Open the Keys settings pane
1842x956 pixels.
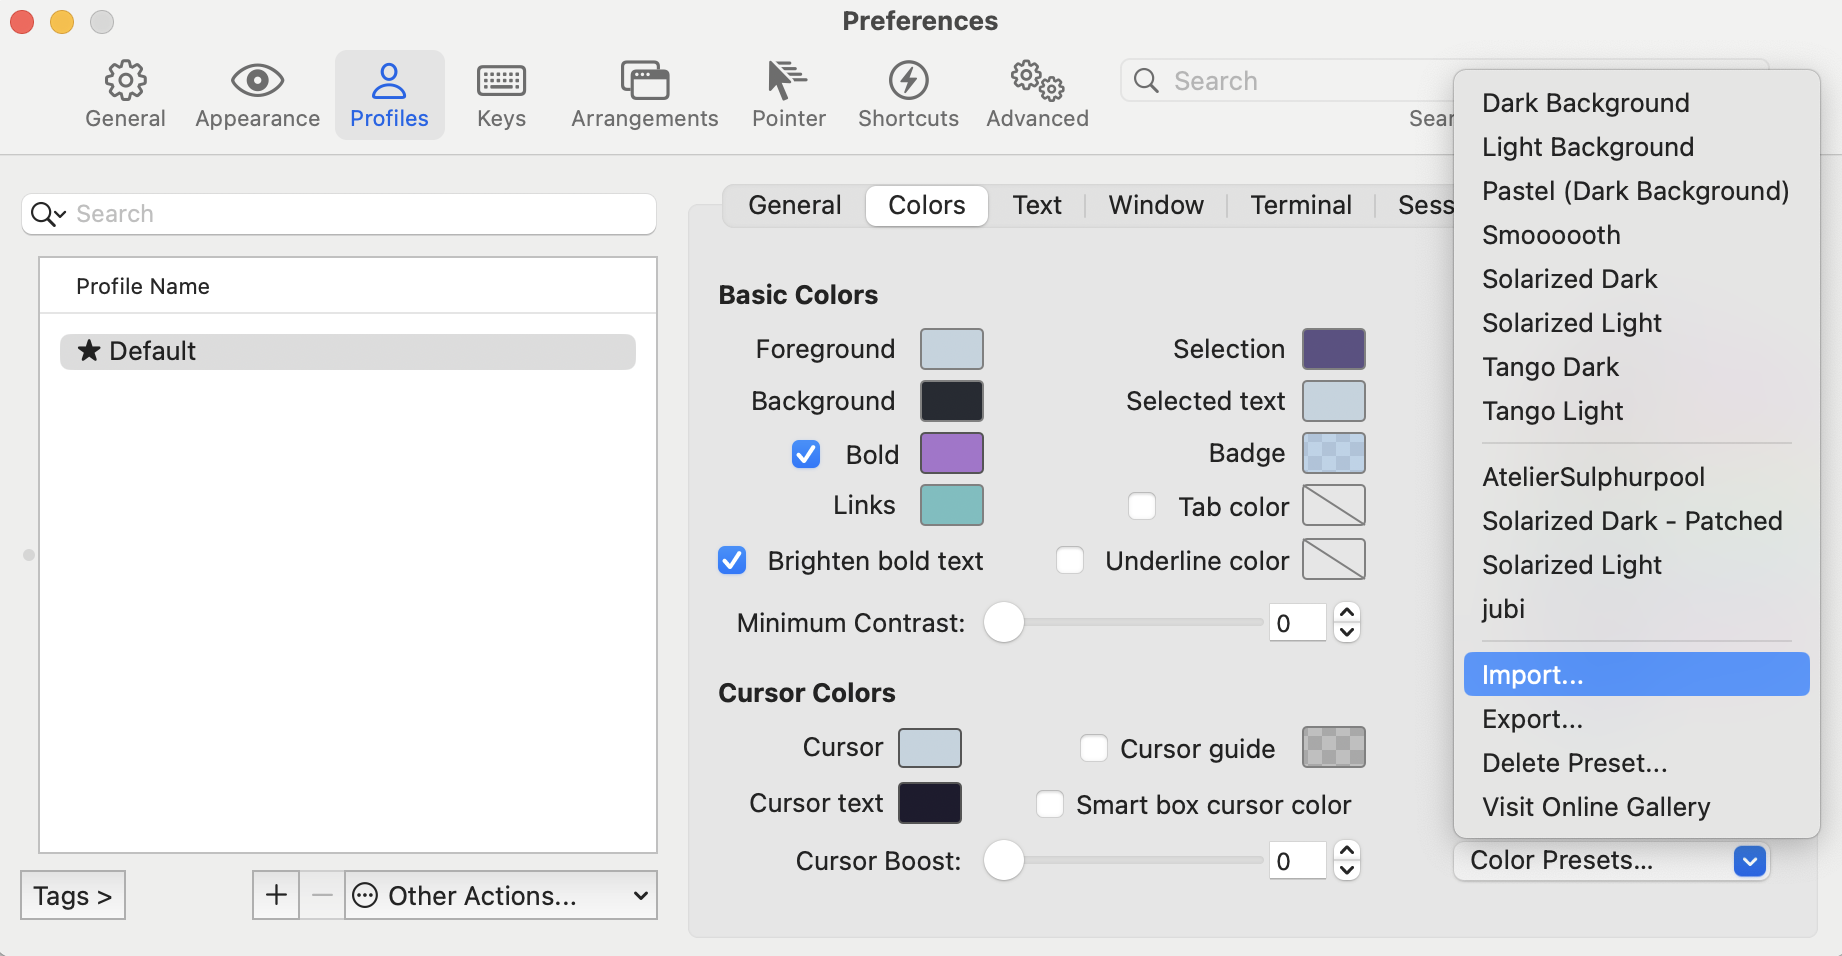point(500,94)
